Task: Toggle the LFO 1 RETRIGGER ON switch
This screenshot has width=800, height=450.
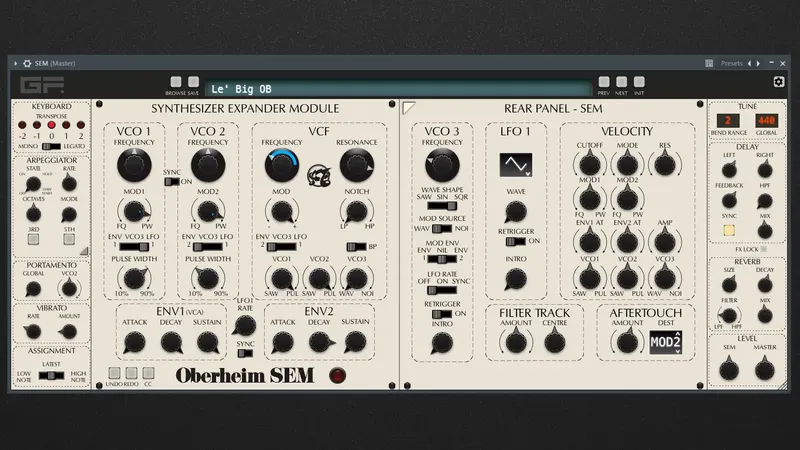Action: 515,241
